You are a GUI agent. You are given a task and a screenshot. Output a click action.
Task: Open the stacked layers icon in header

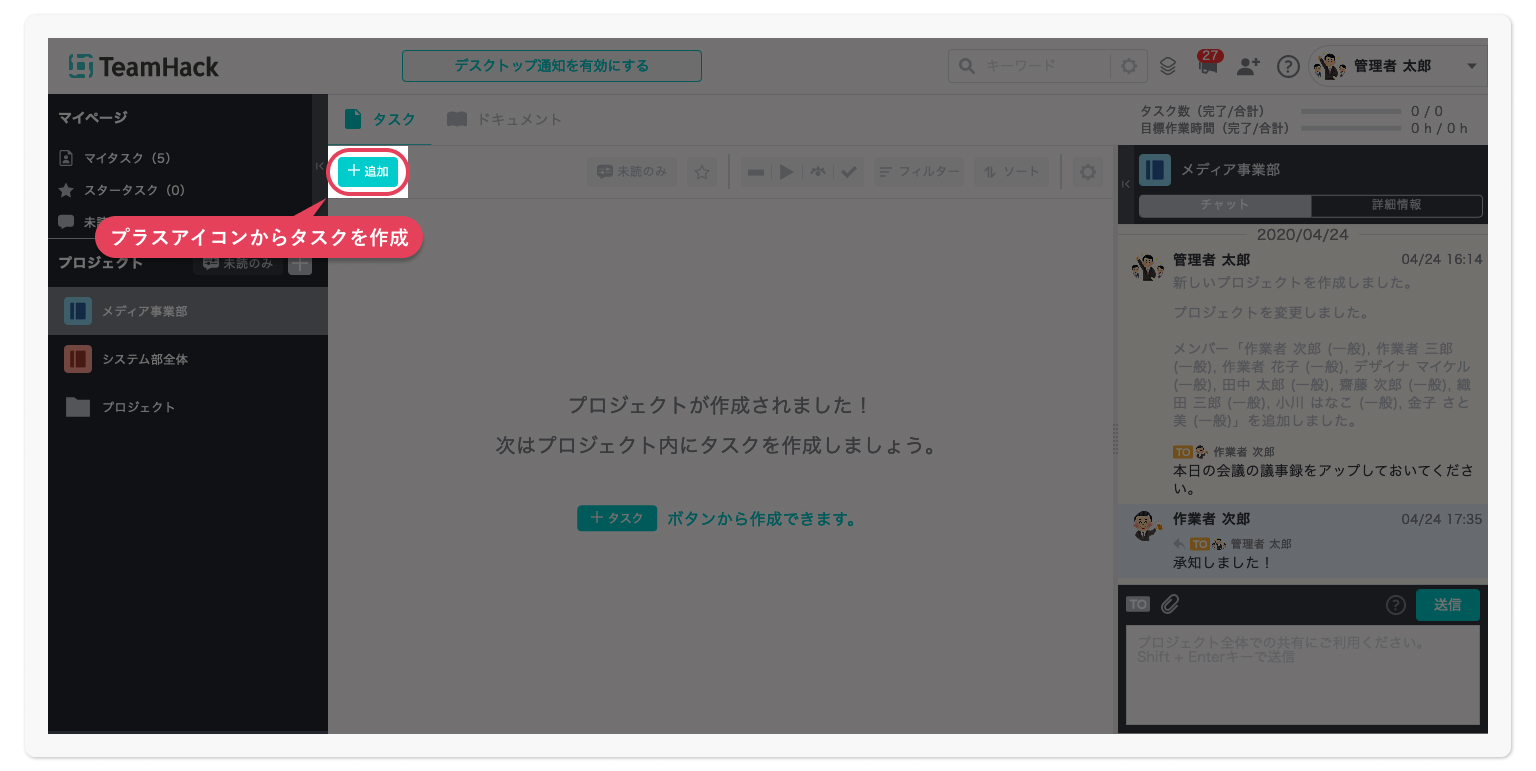(x=1167, y=66)
